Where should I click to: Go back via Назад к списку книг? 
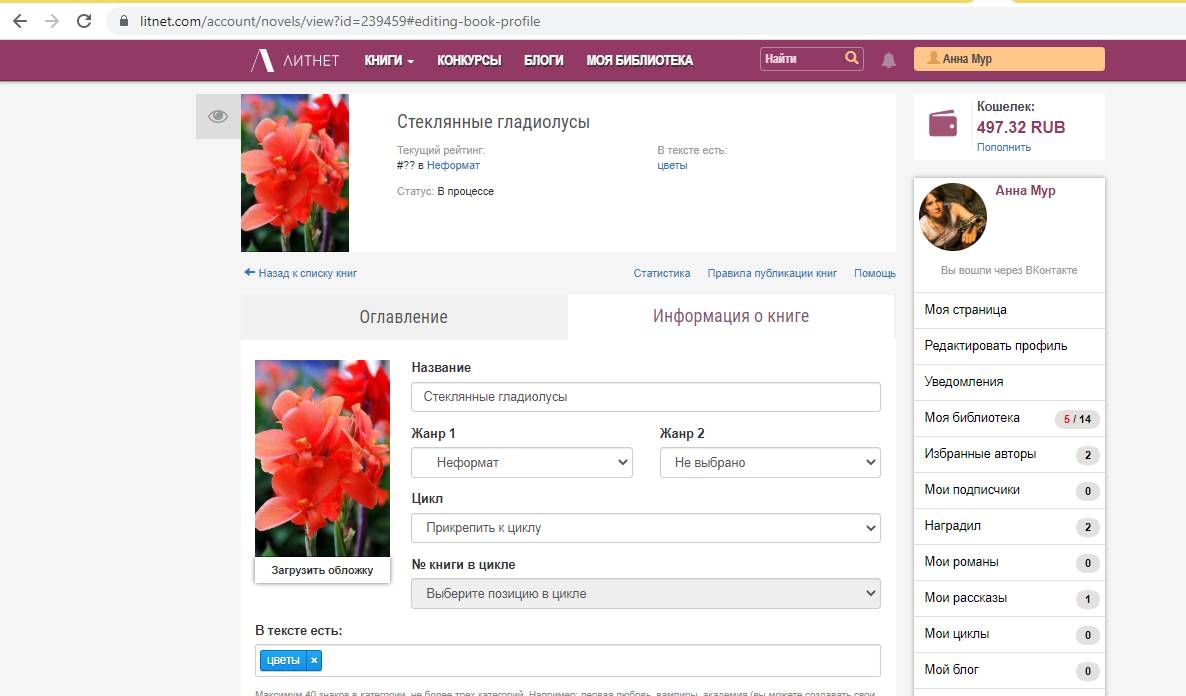pyautogui.click(x=300, y=273)
